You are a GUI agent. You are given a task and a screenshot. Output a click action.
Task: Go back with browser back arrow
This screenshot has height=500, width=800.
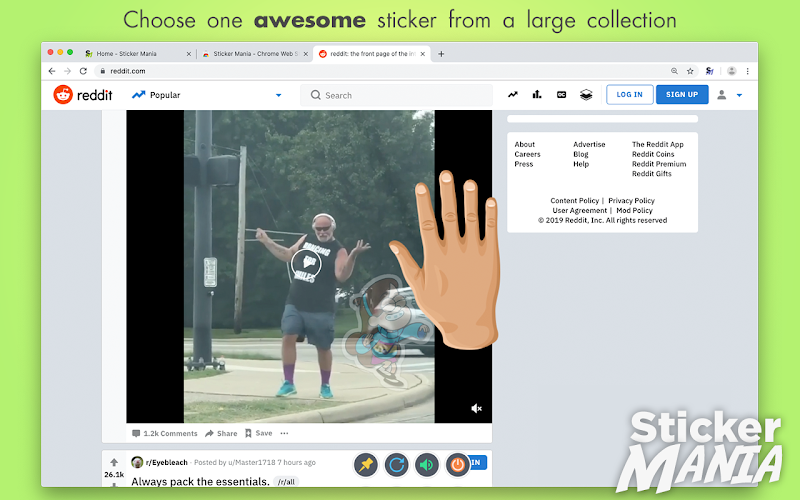[x=52, y=71]
